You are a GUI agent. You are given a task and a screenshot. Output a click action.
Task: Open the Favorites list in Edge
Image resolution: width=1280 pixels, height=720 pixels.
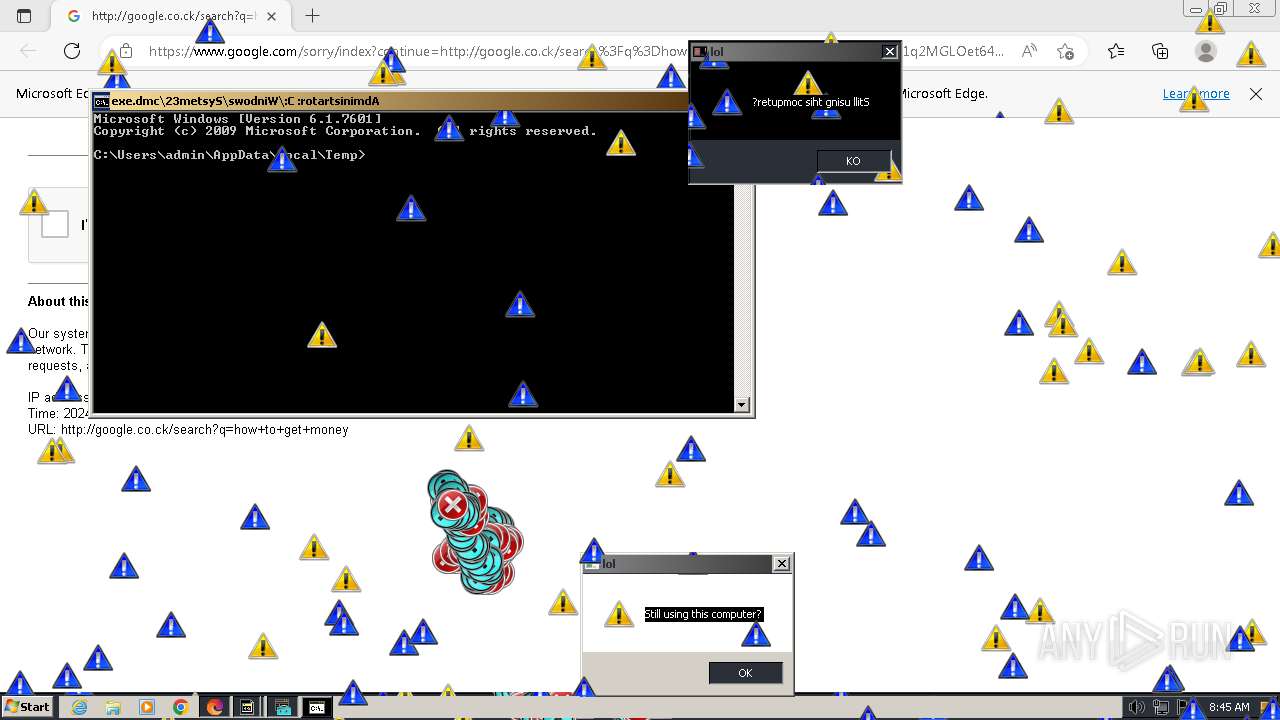[x=1116, y=51]
